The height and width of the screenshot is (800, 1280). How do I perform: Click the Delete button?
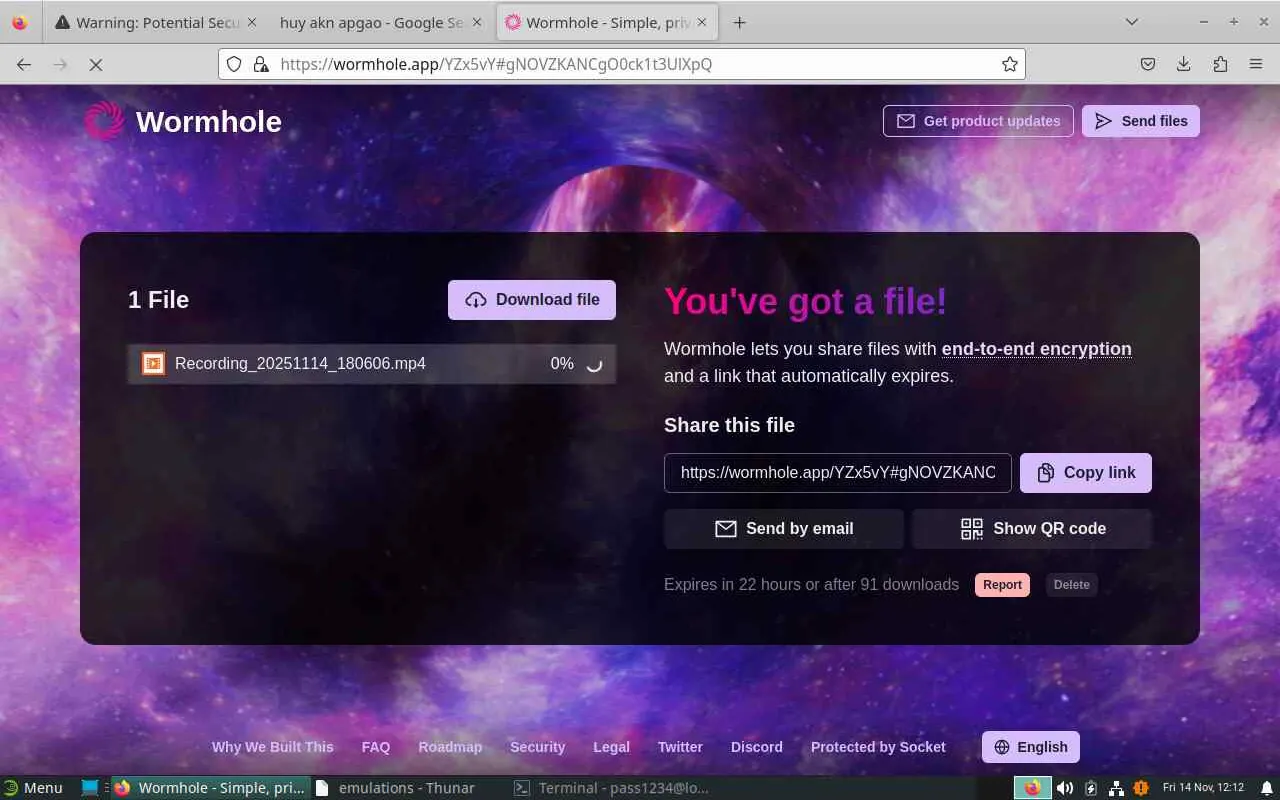coord(1071,585)
